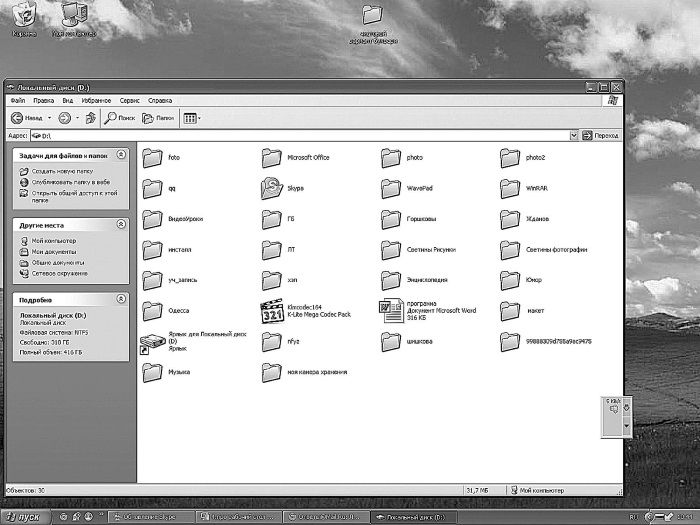
Task: Click inside the address field showing D:\
Action: click(300, 135)
